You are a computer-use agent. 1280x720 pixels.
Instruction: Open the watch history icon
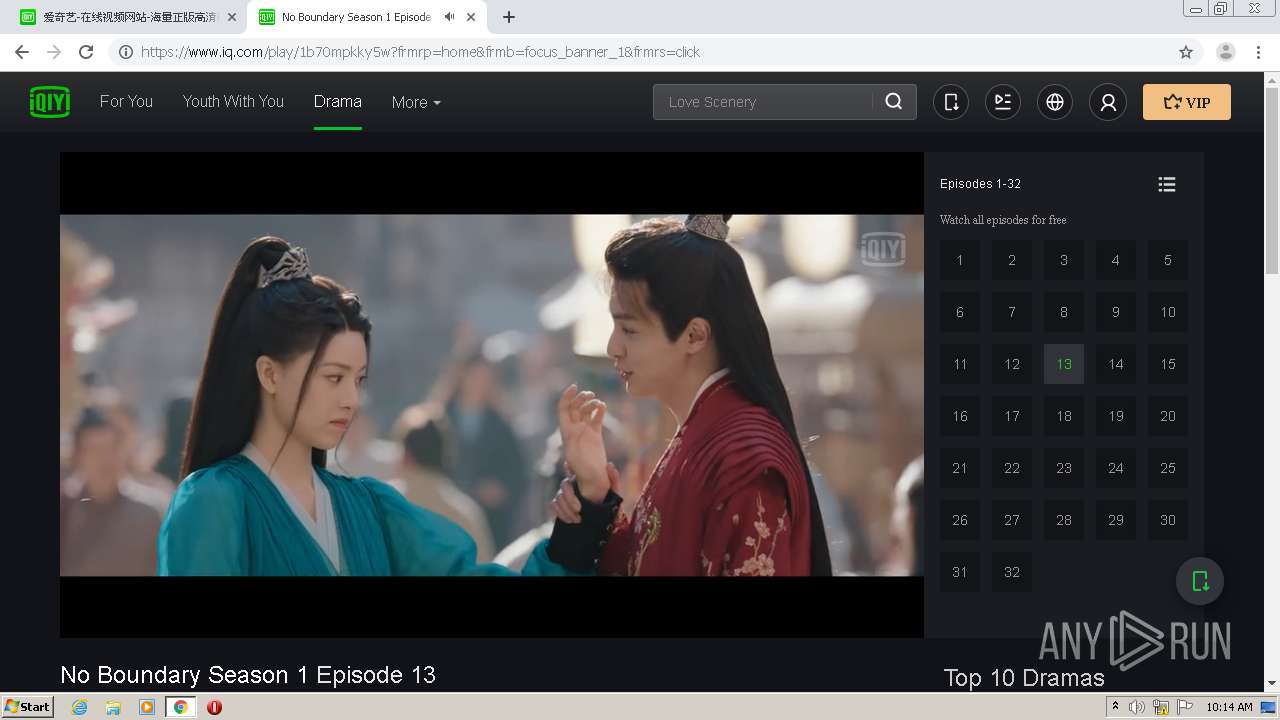(1003, 102)
